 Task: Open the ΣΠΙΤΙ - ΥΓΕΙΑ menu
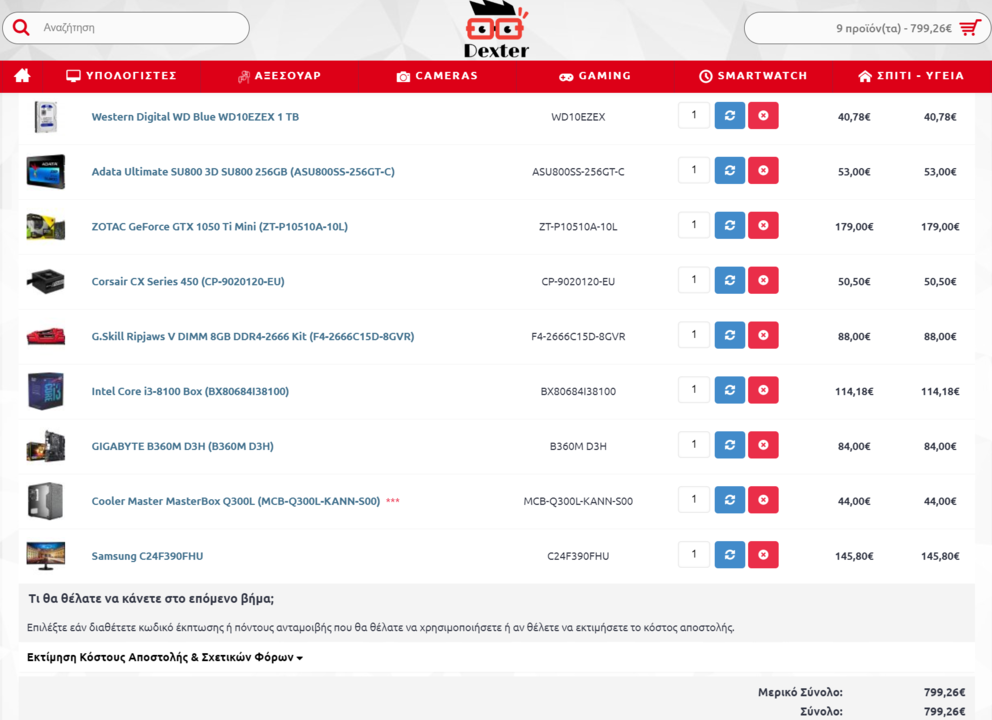911,76
